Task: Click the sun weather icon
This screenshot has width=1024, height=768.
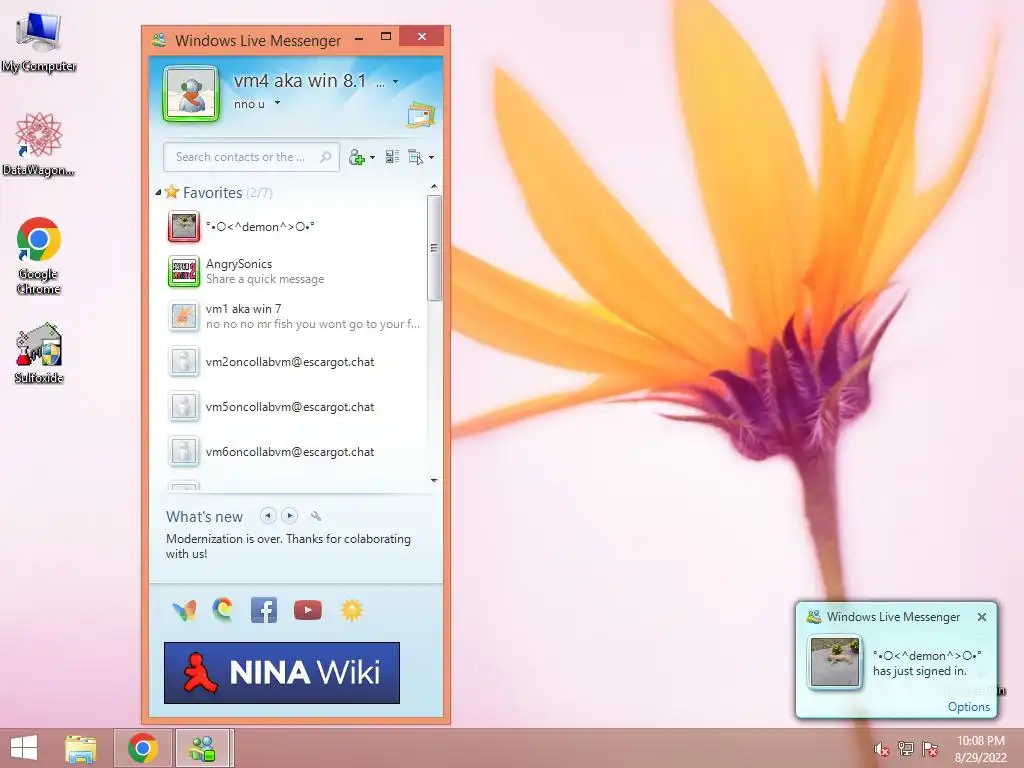Action: [351, 610]
